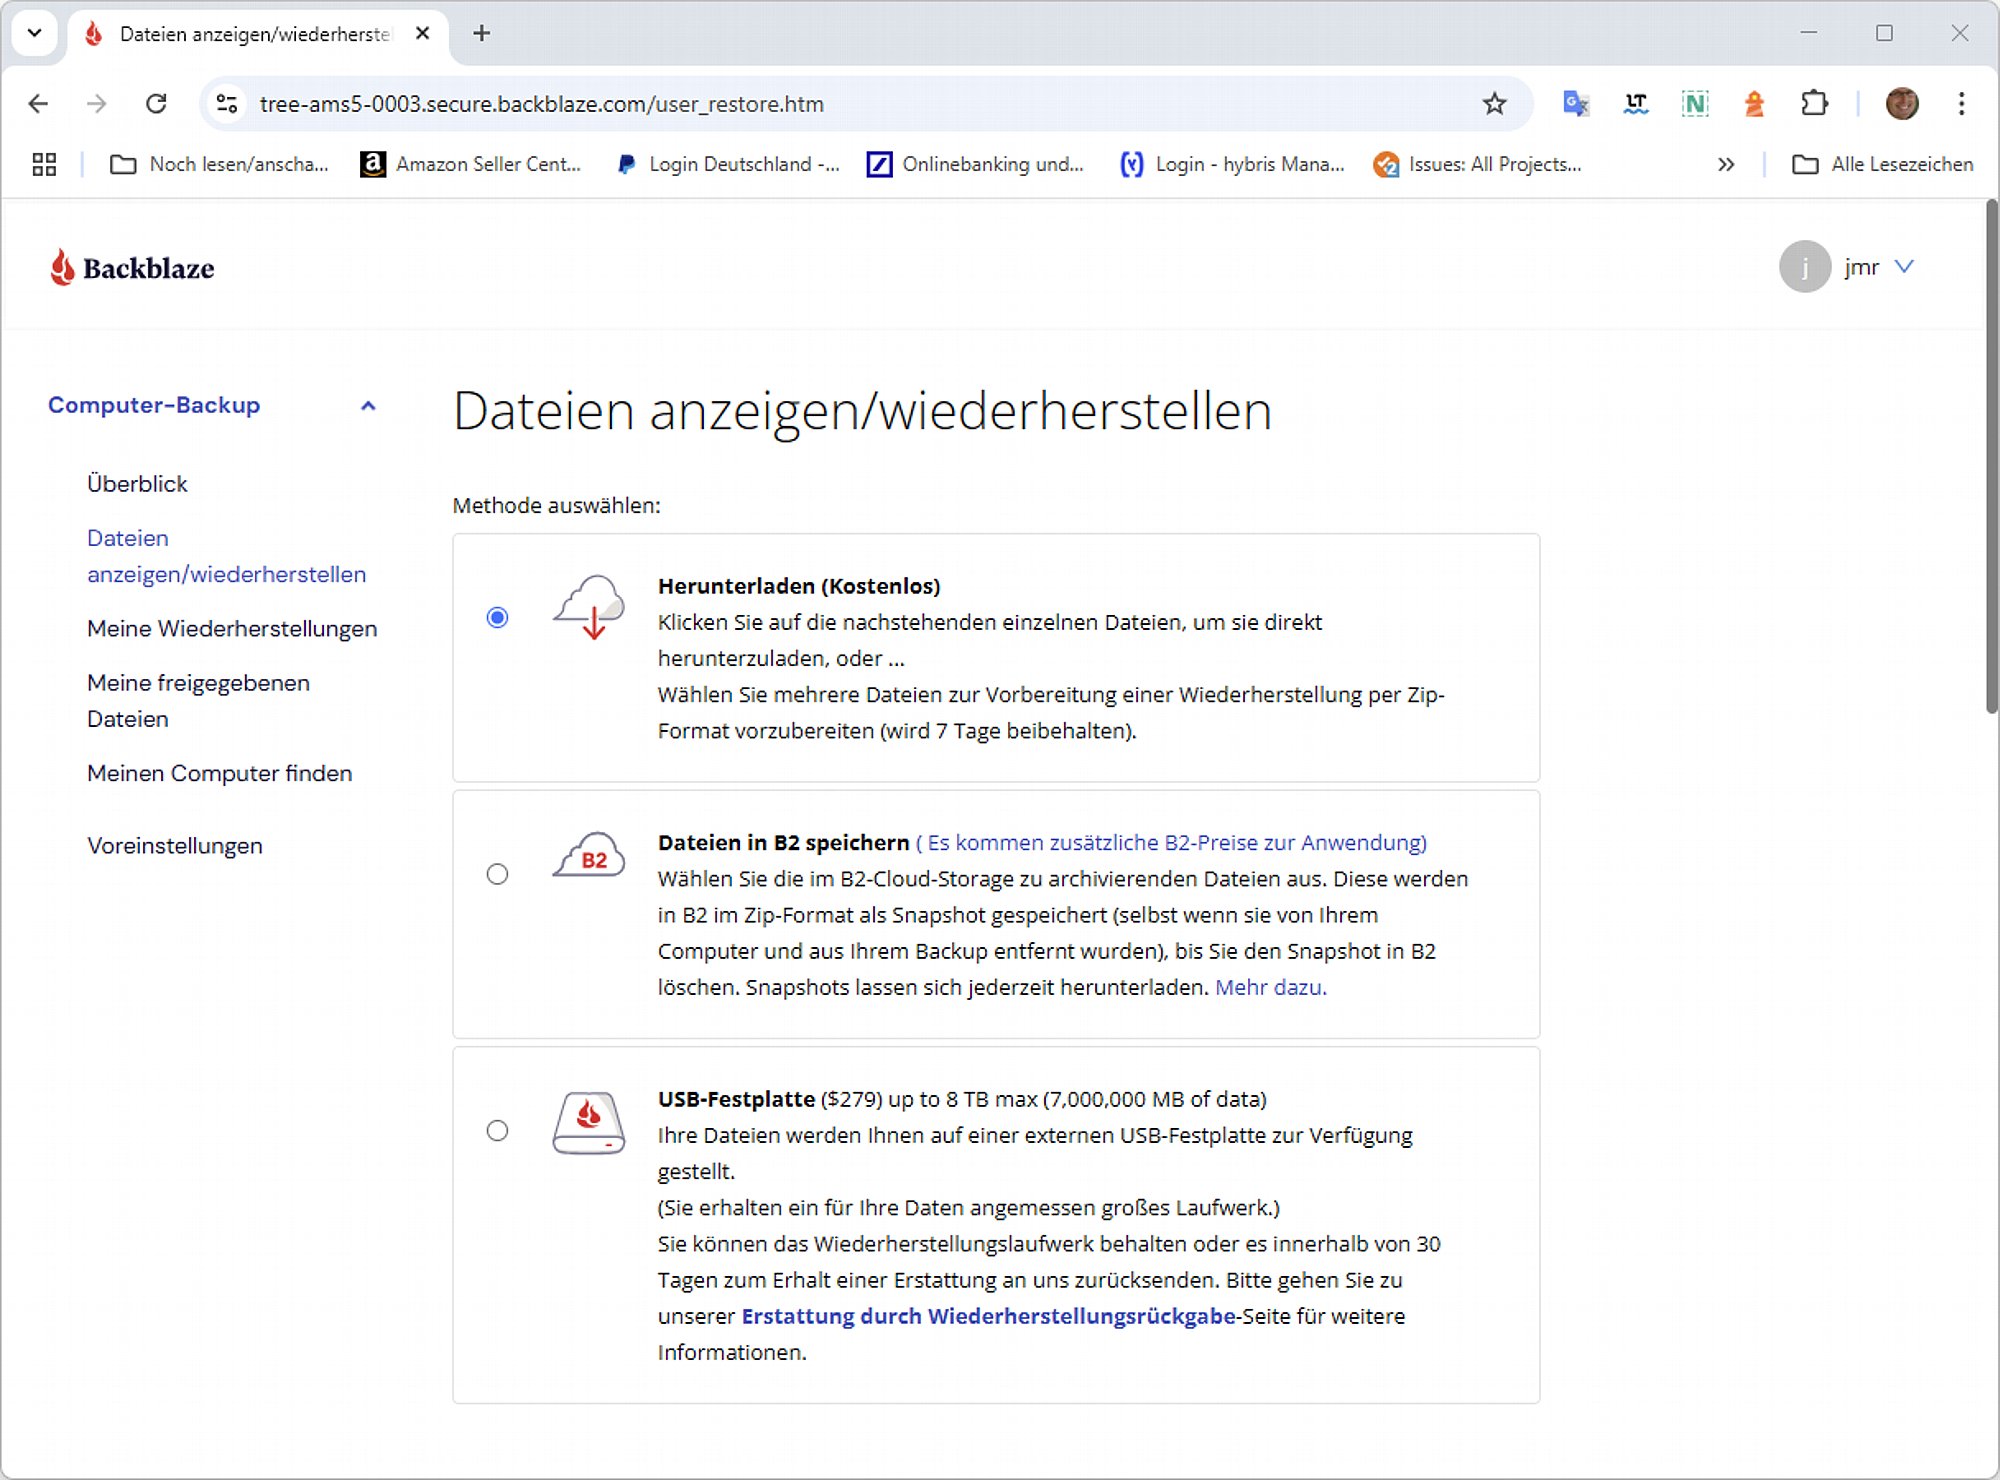Screen dimensions: 2000x1480
Task: Click the Mehr dazu link
Action: click(x=1271, y=988)
